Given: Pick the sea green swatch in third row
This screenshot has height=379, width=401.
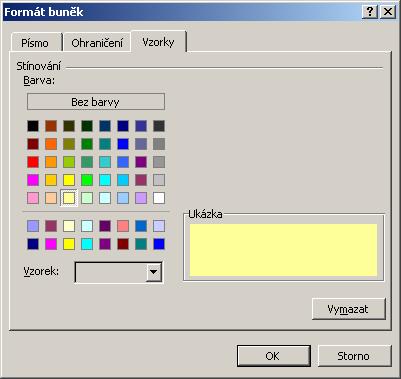Looking at the screenshot, I should pos(87,162).
